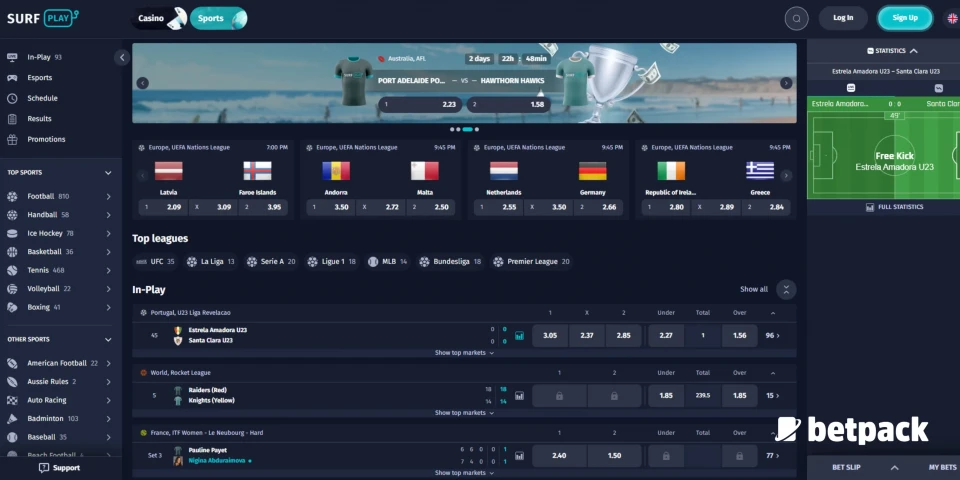Select Greece win odds 2.84

click(765, 207)
